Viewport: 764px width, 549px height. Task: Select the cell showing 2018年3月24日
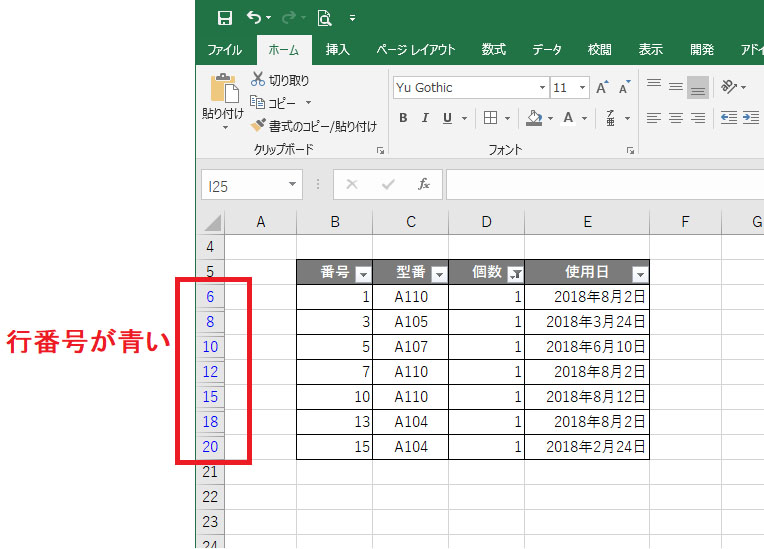point(587,322)
